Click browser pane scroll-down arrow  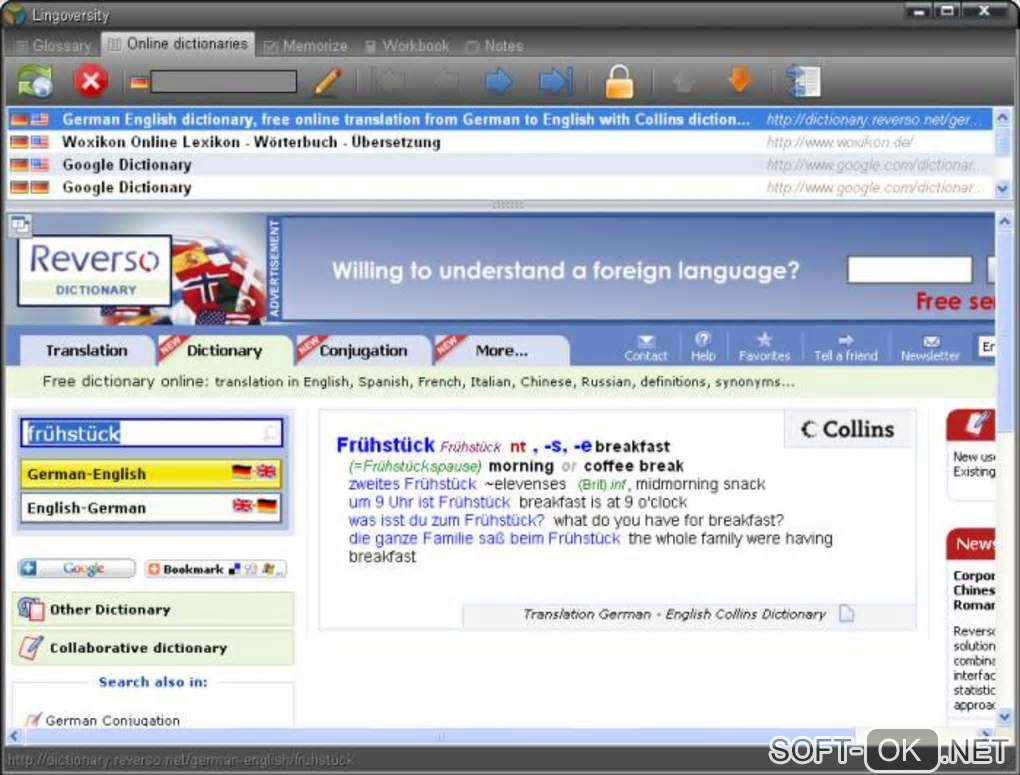click(x=1004, y=716)
